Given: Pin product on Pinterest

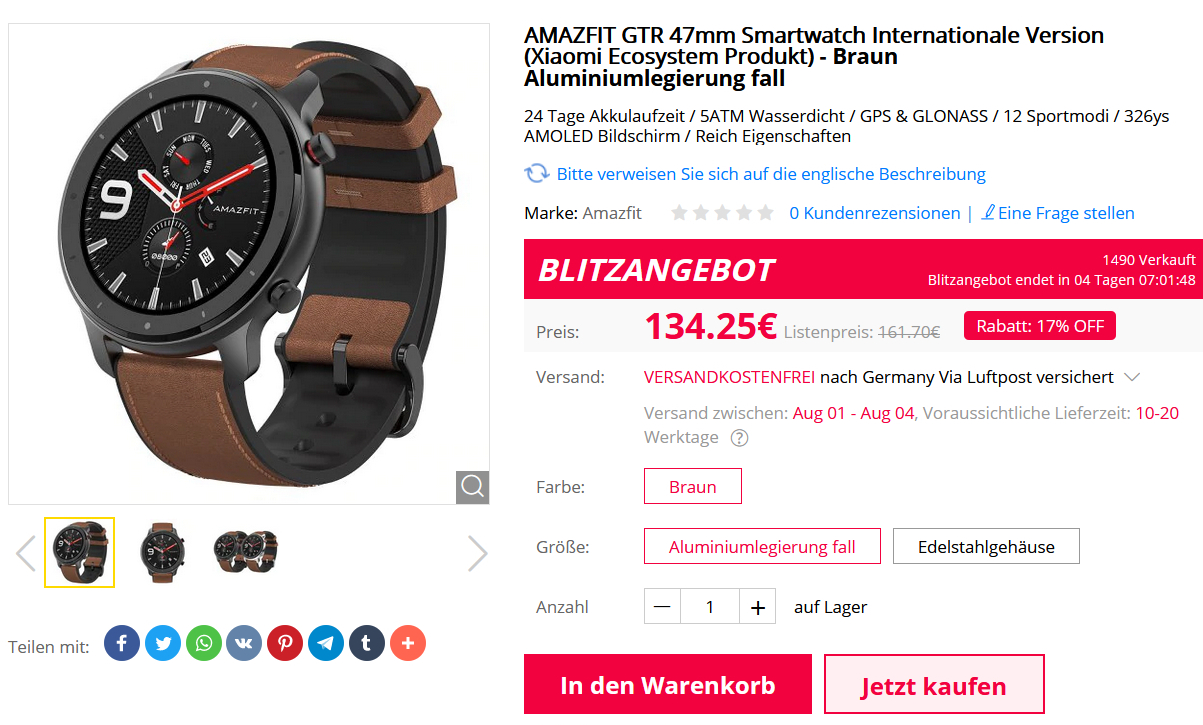Looking at the screenshot, I should [285, 643].
